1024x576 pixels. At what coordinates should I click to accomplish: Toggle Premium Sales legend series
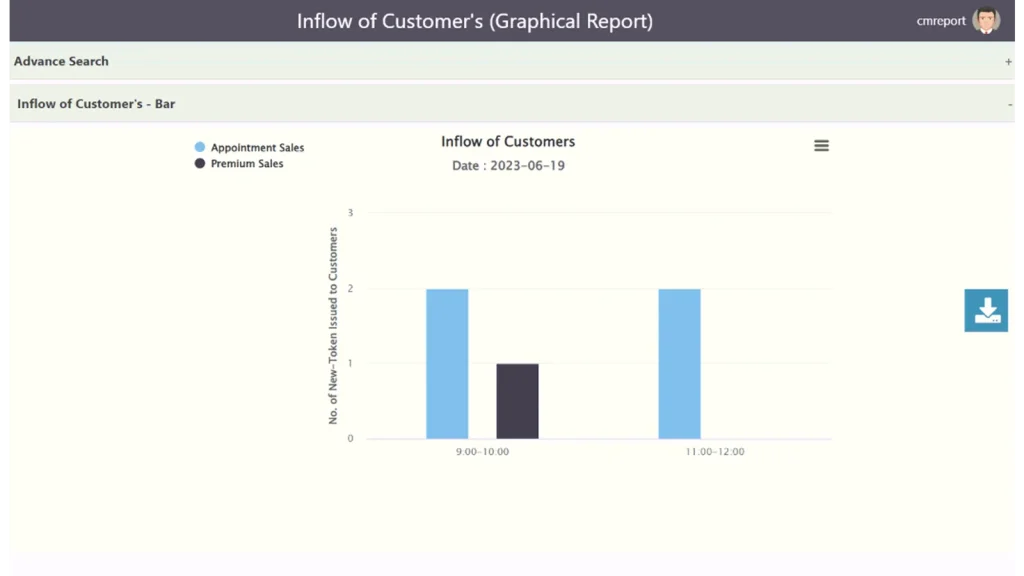tap(247, 164)
